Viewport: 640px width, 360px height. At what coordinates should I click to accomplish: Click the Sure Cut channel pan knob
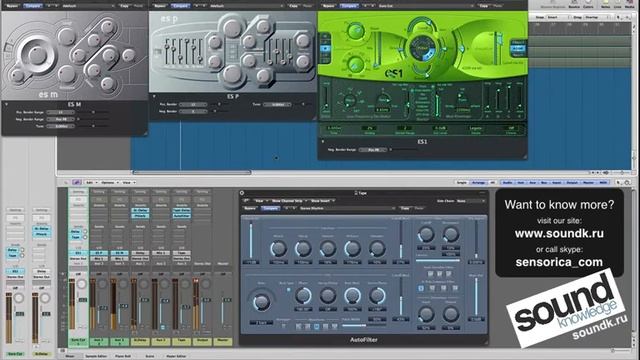(82, 284)
